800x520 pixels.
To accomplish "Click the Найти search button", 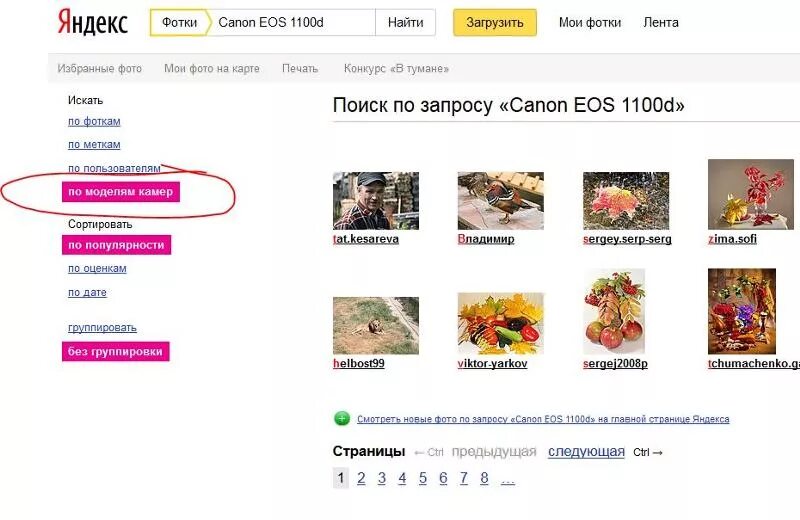I will tap(406, 22).
